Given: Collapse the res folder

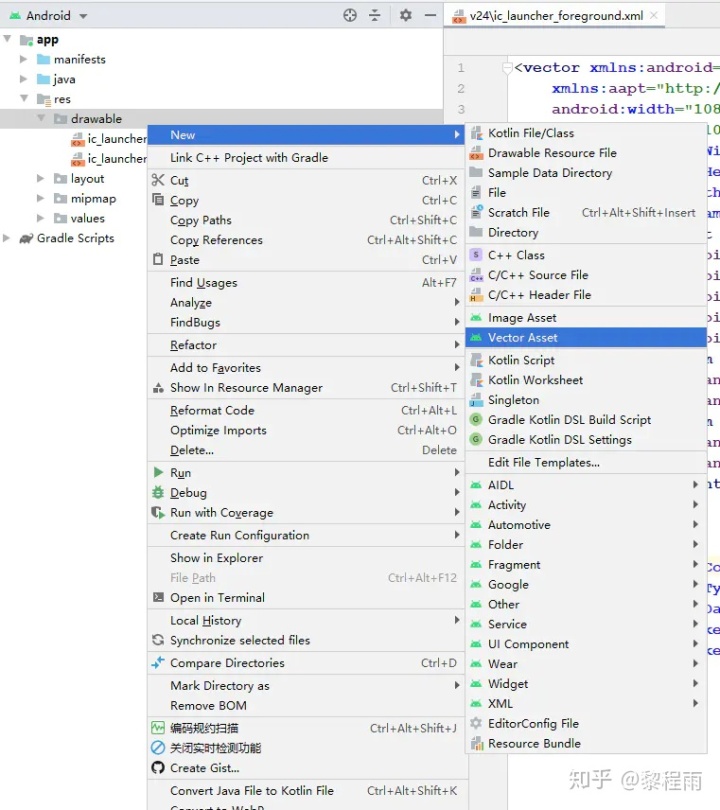Looking at the screenshot, I should point(24,98).
